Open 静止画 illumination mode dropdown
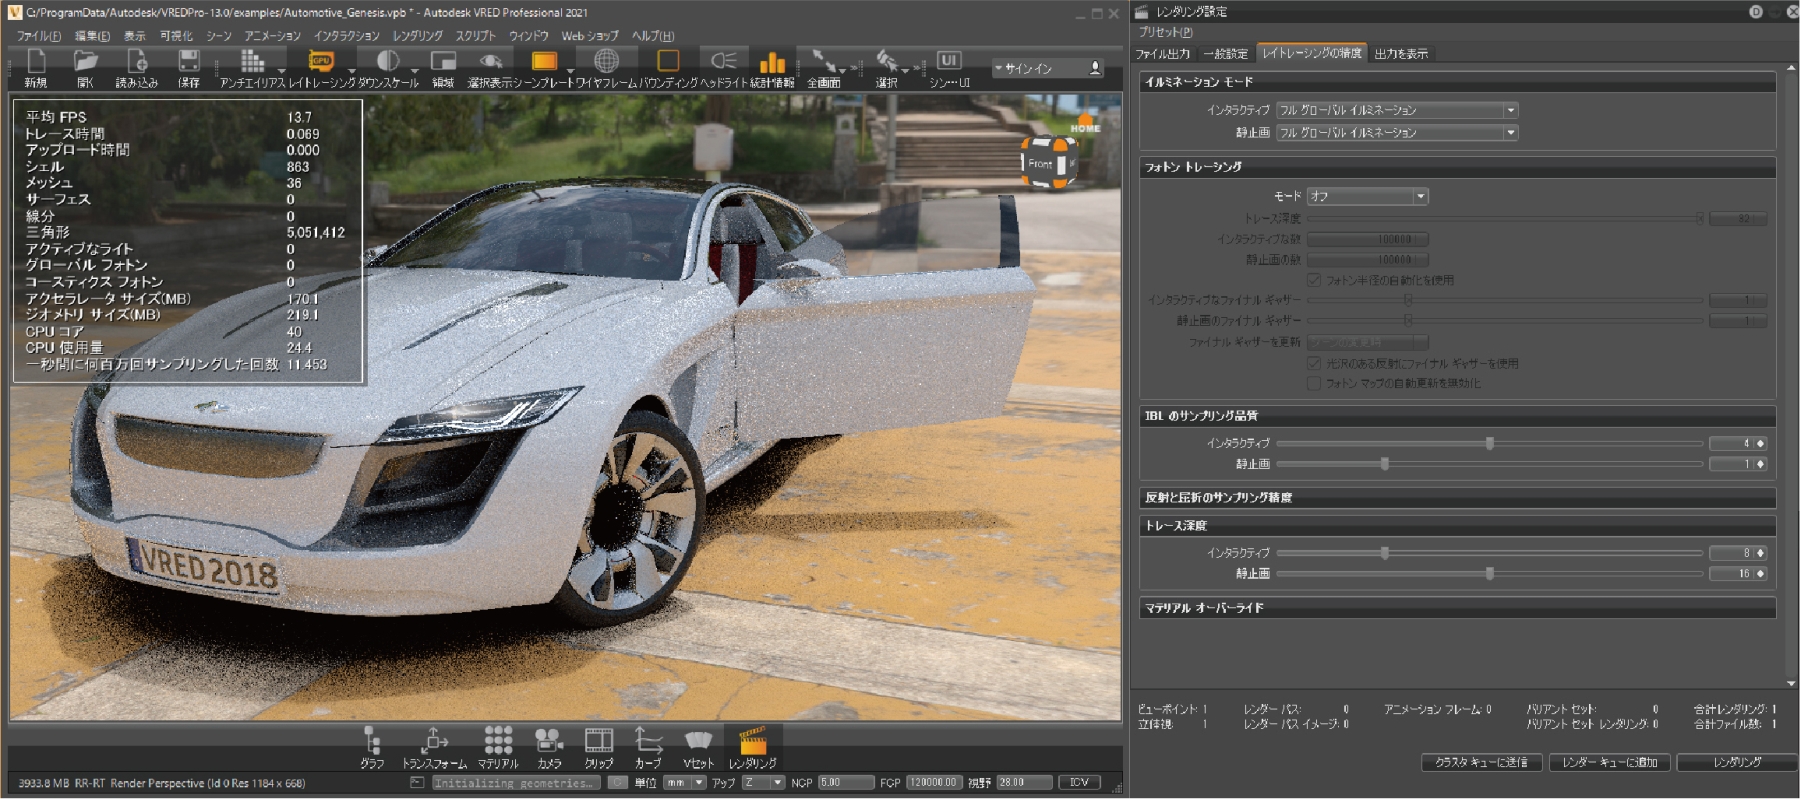Viewport: 1800px width, 799px height. pos(1397,132)
